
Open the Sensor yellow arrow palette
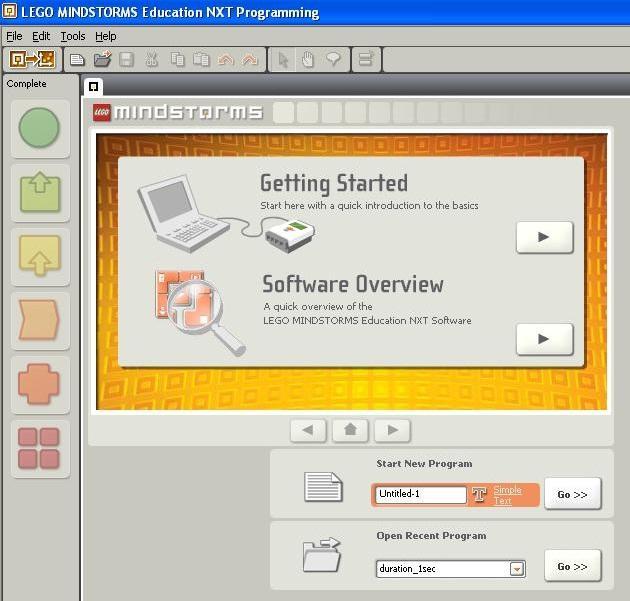pyautogui.click(x=40, y=256)
